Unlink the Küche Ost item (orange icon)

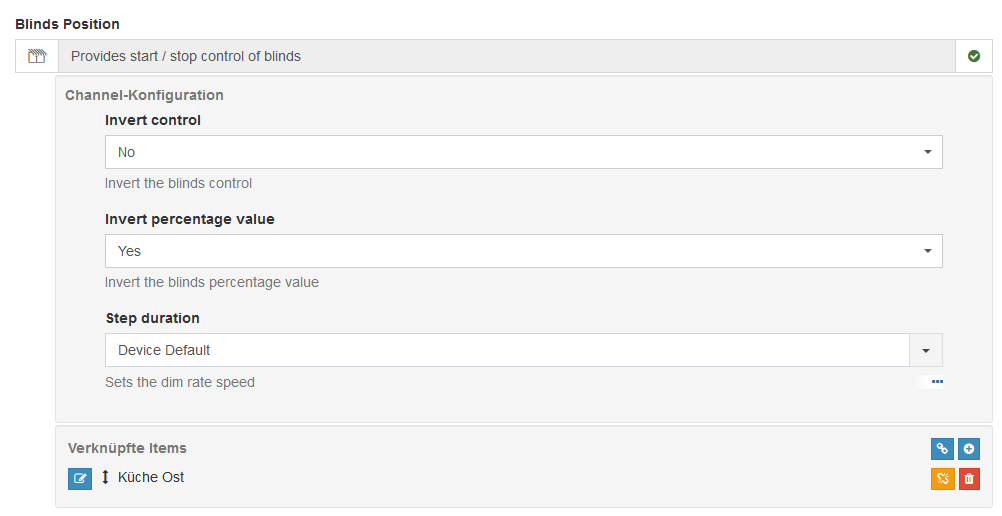[942, 479]
